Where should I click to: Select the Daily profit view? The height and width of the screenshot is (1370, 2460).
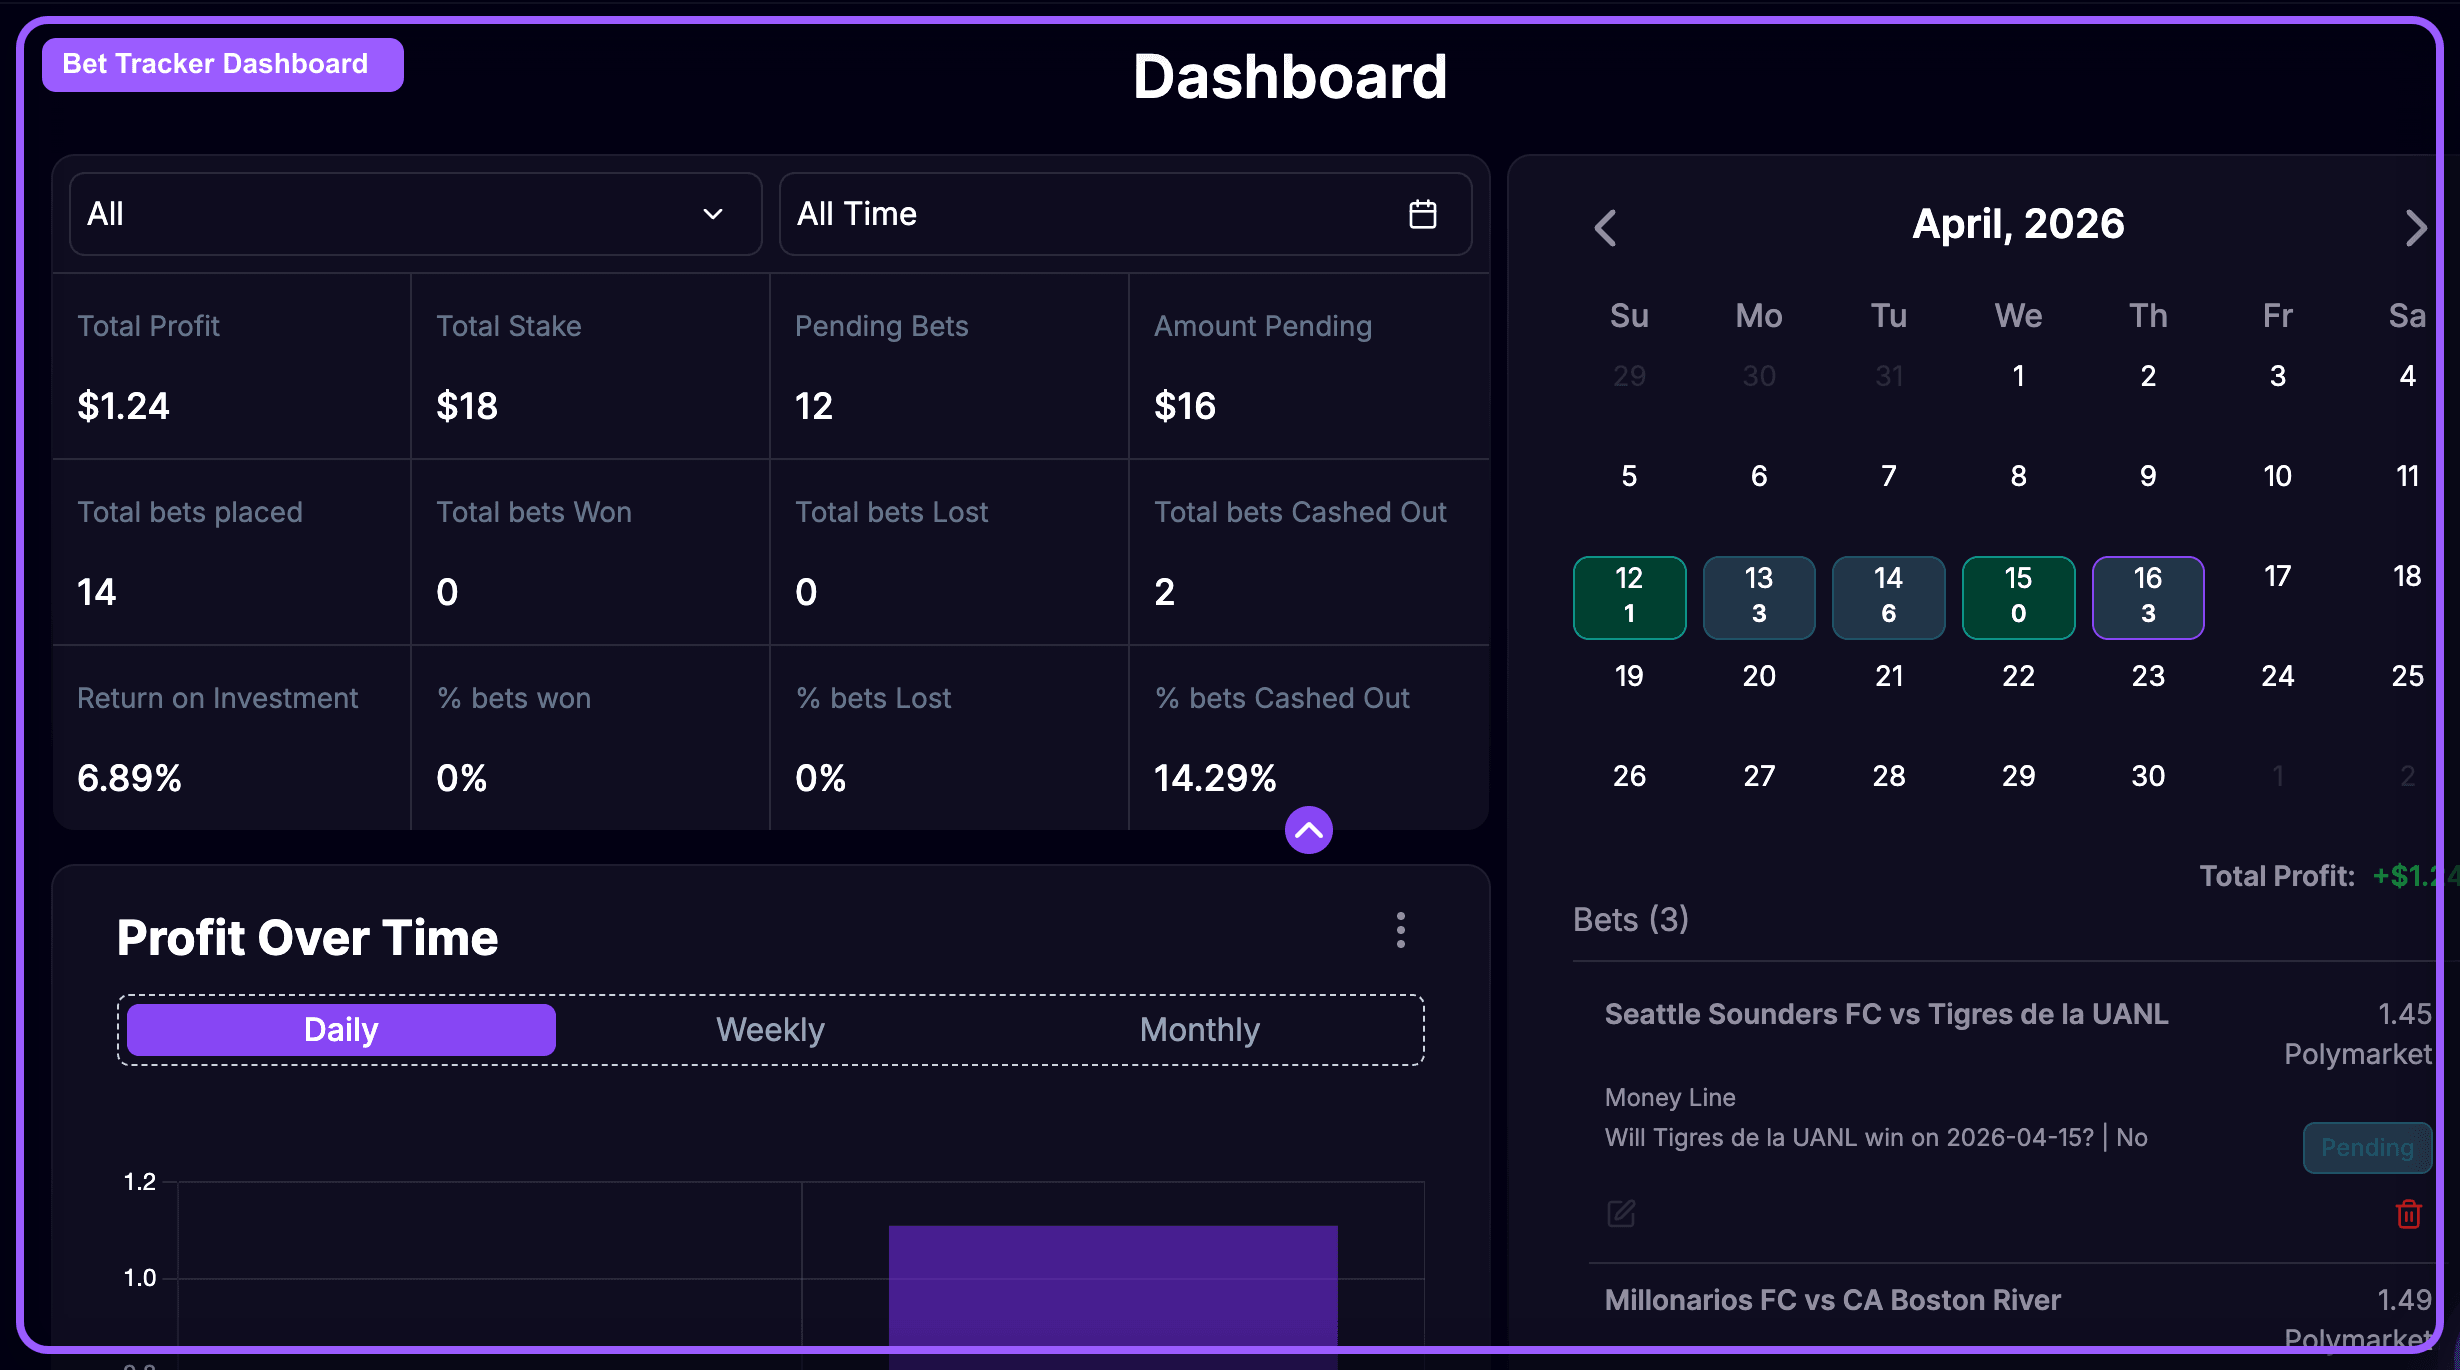339,1029
